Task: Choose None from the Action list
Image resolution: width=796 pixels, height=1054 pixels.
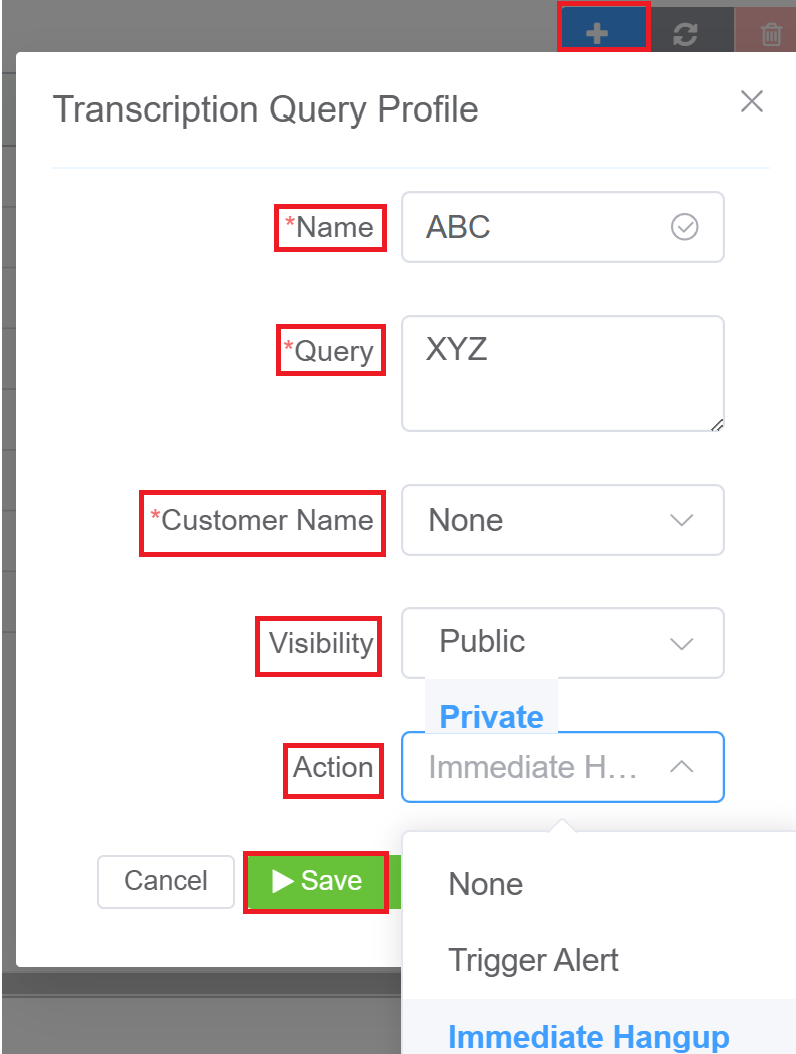Action: pos(486,884)
